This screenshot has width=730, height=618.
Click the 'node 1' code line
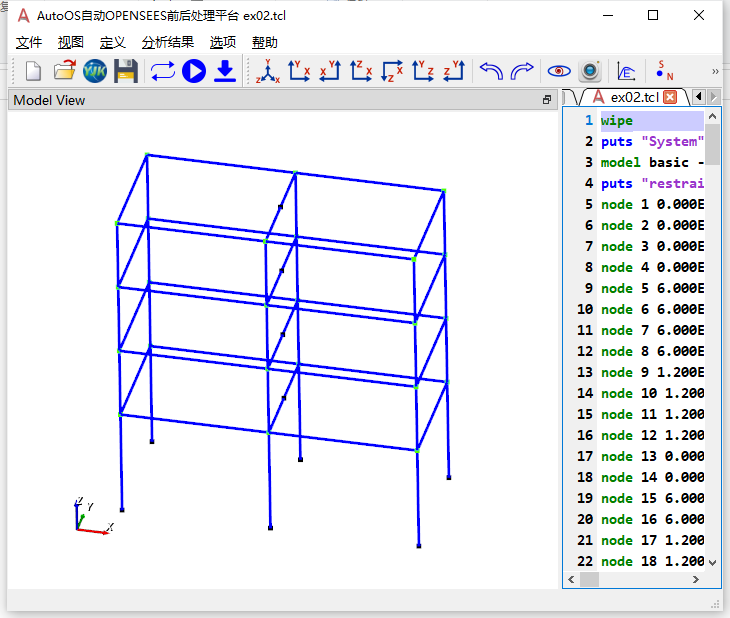coord(652,204)
